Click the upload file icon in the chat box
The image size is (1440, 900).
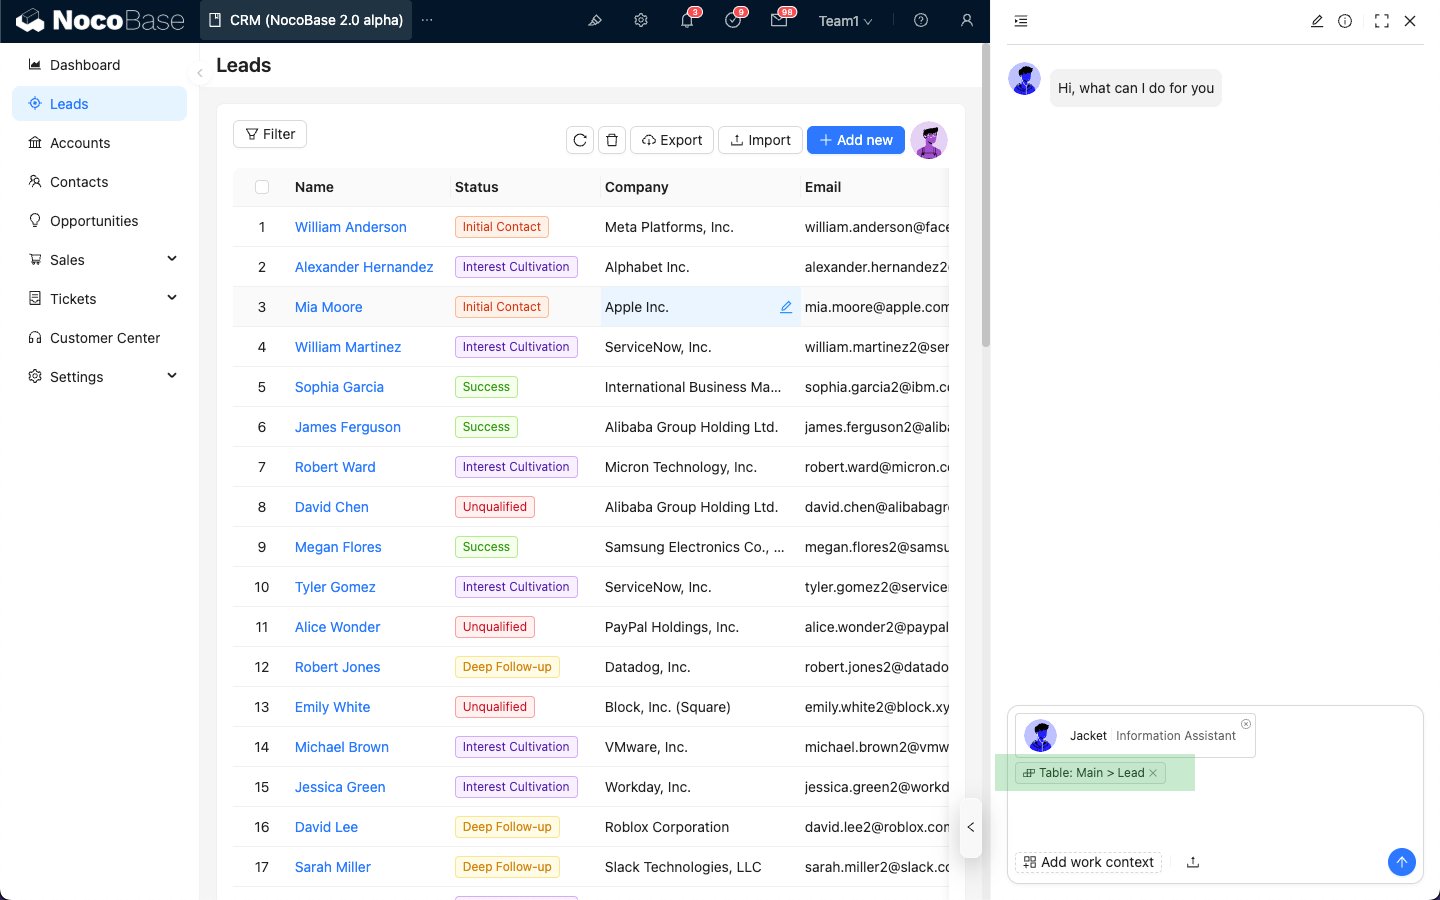1193,862
